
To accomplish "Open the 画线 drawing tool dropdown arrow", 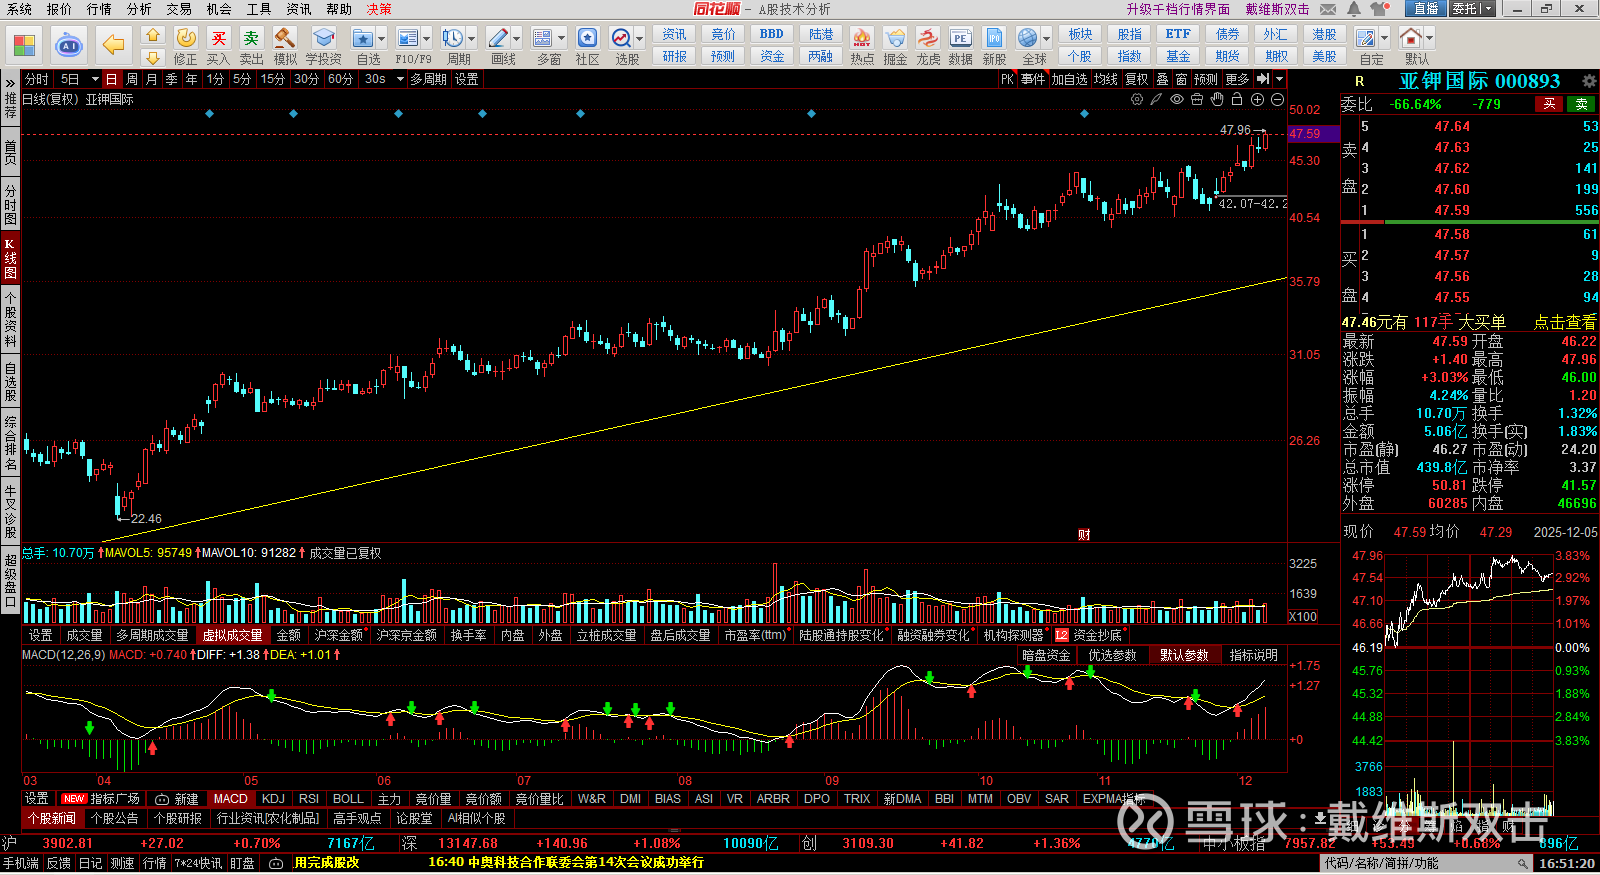I will (x=517, y=39).
